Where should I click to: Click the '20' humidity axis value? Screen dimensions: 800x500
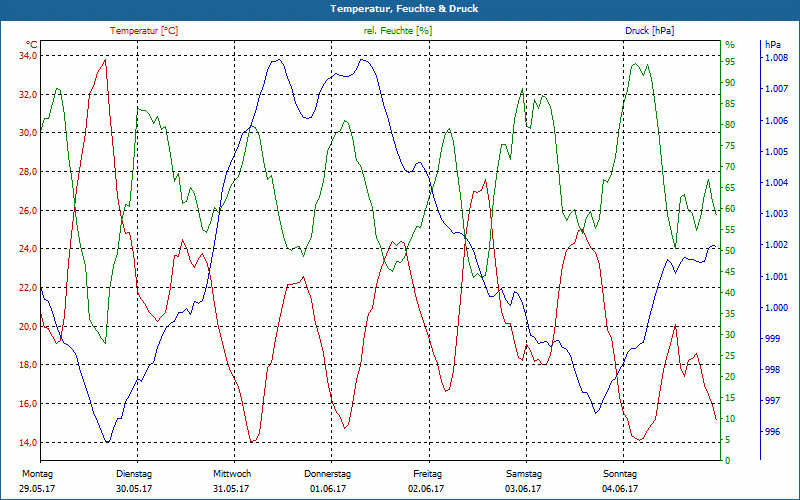(x=730, y=377)
